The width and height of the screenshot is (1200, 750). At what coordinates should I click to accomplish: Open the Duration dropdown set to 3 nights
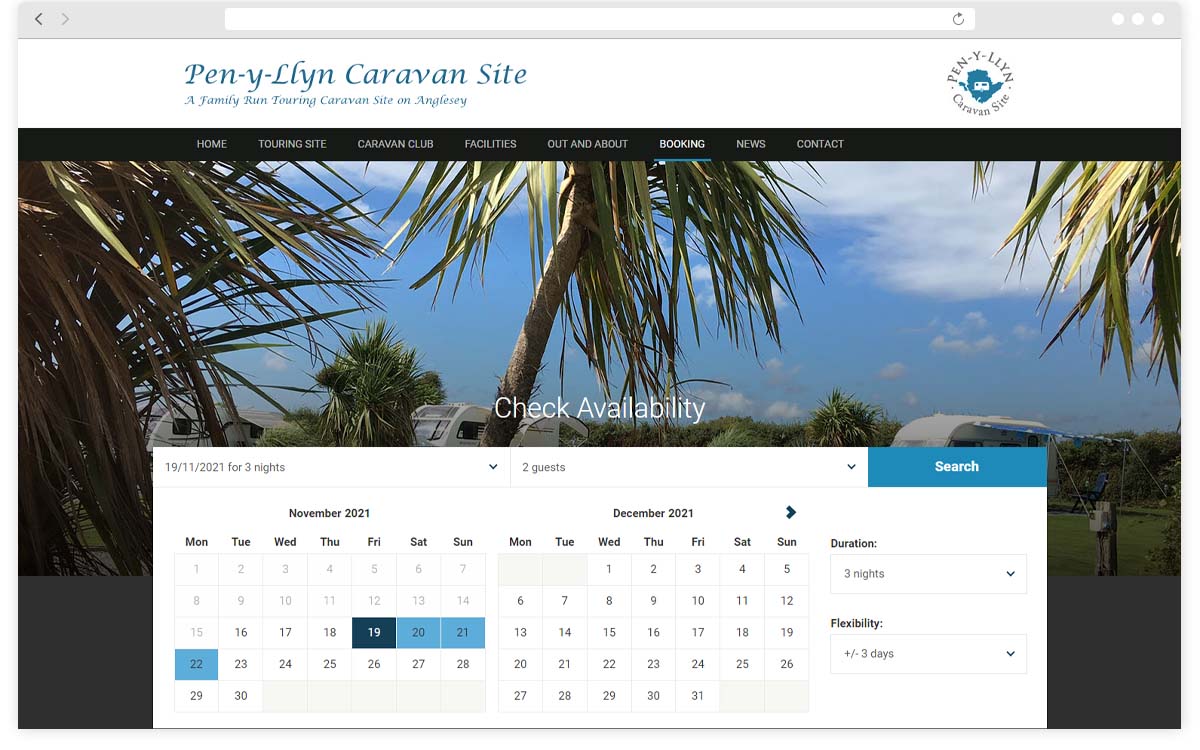[928, 574]
